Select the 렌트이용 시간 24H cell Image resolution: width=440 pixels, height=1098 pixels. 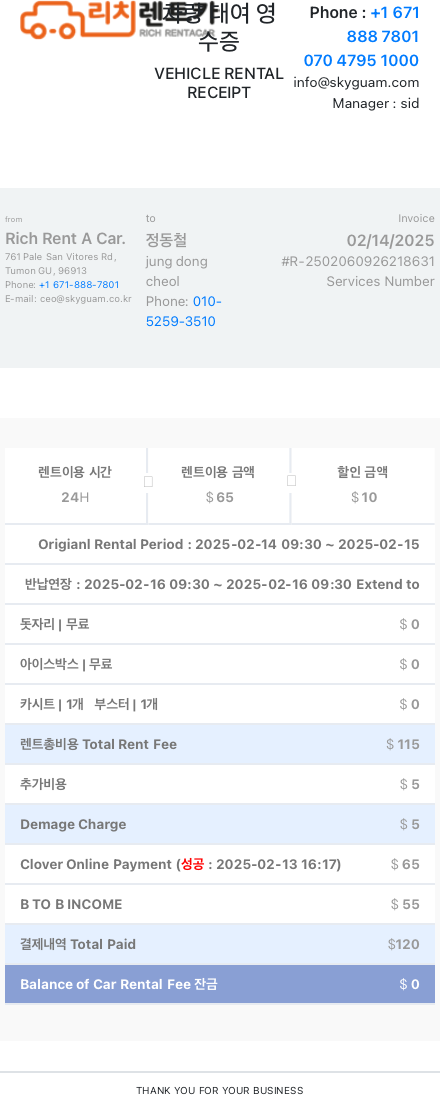75,485
